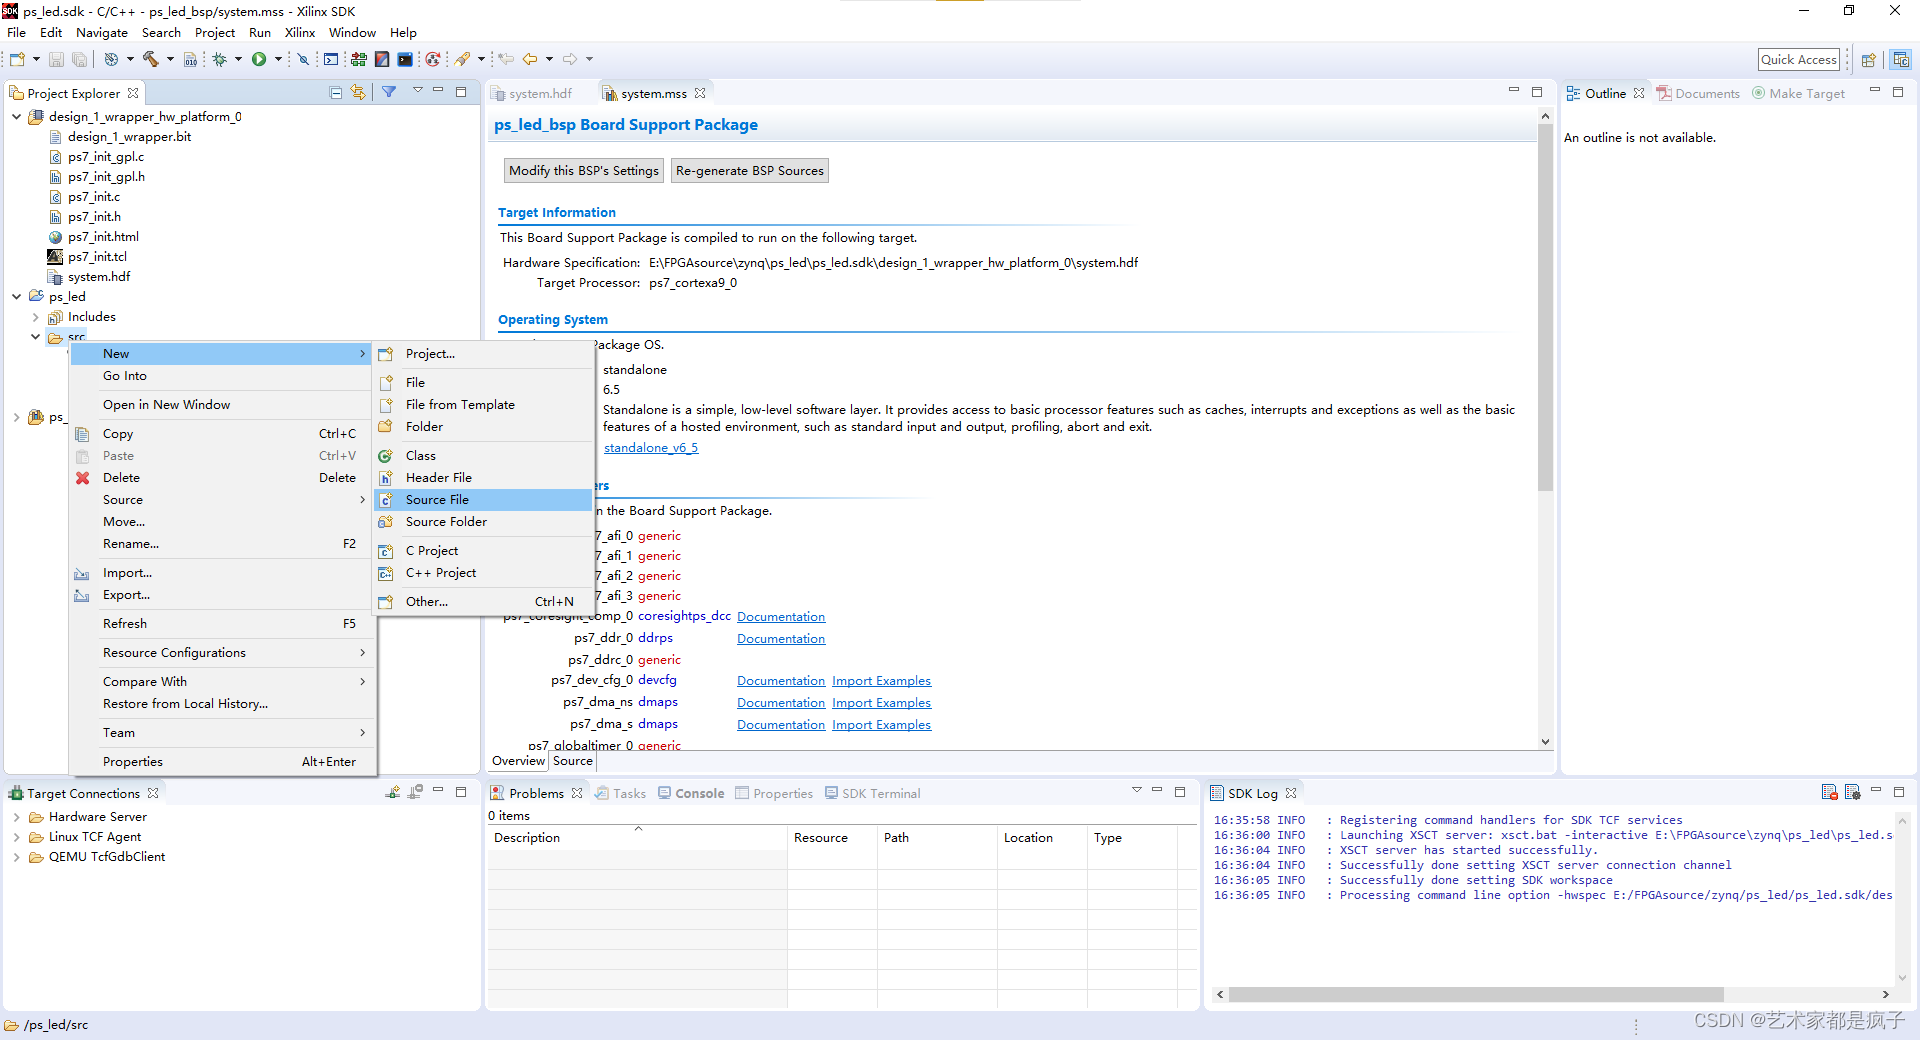Click new target connection icon

click(x=393, y=792)
